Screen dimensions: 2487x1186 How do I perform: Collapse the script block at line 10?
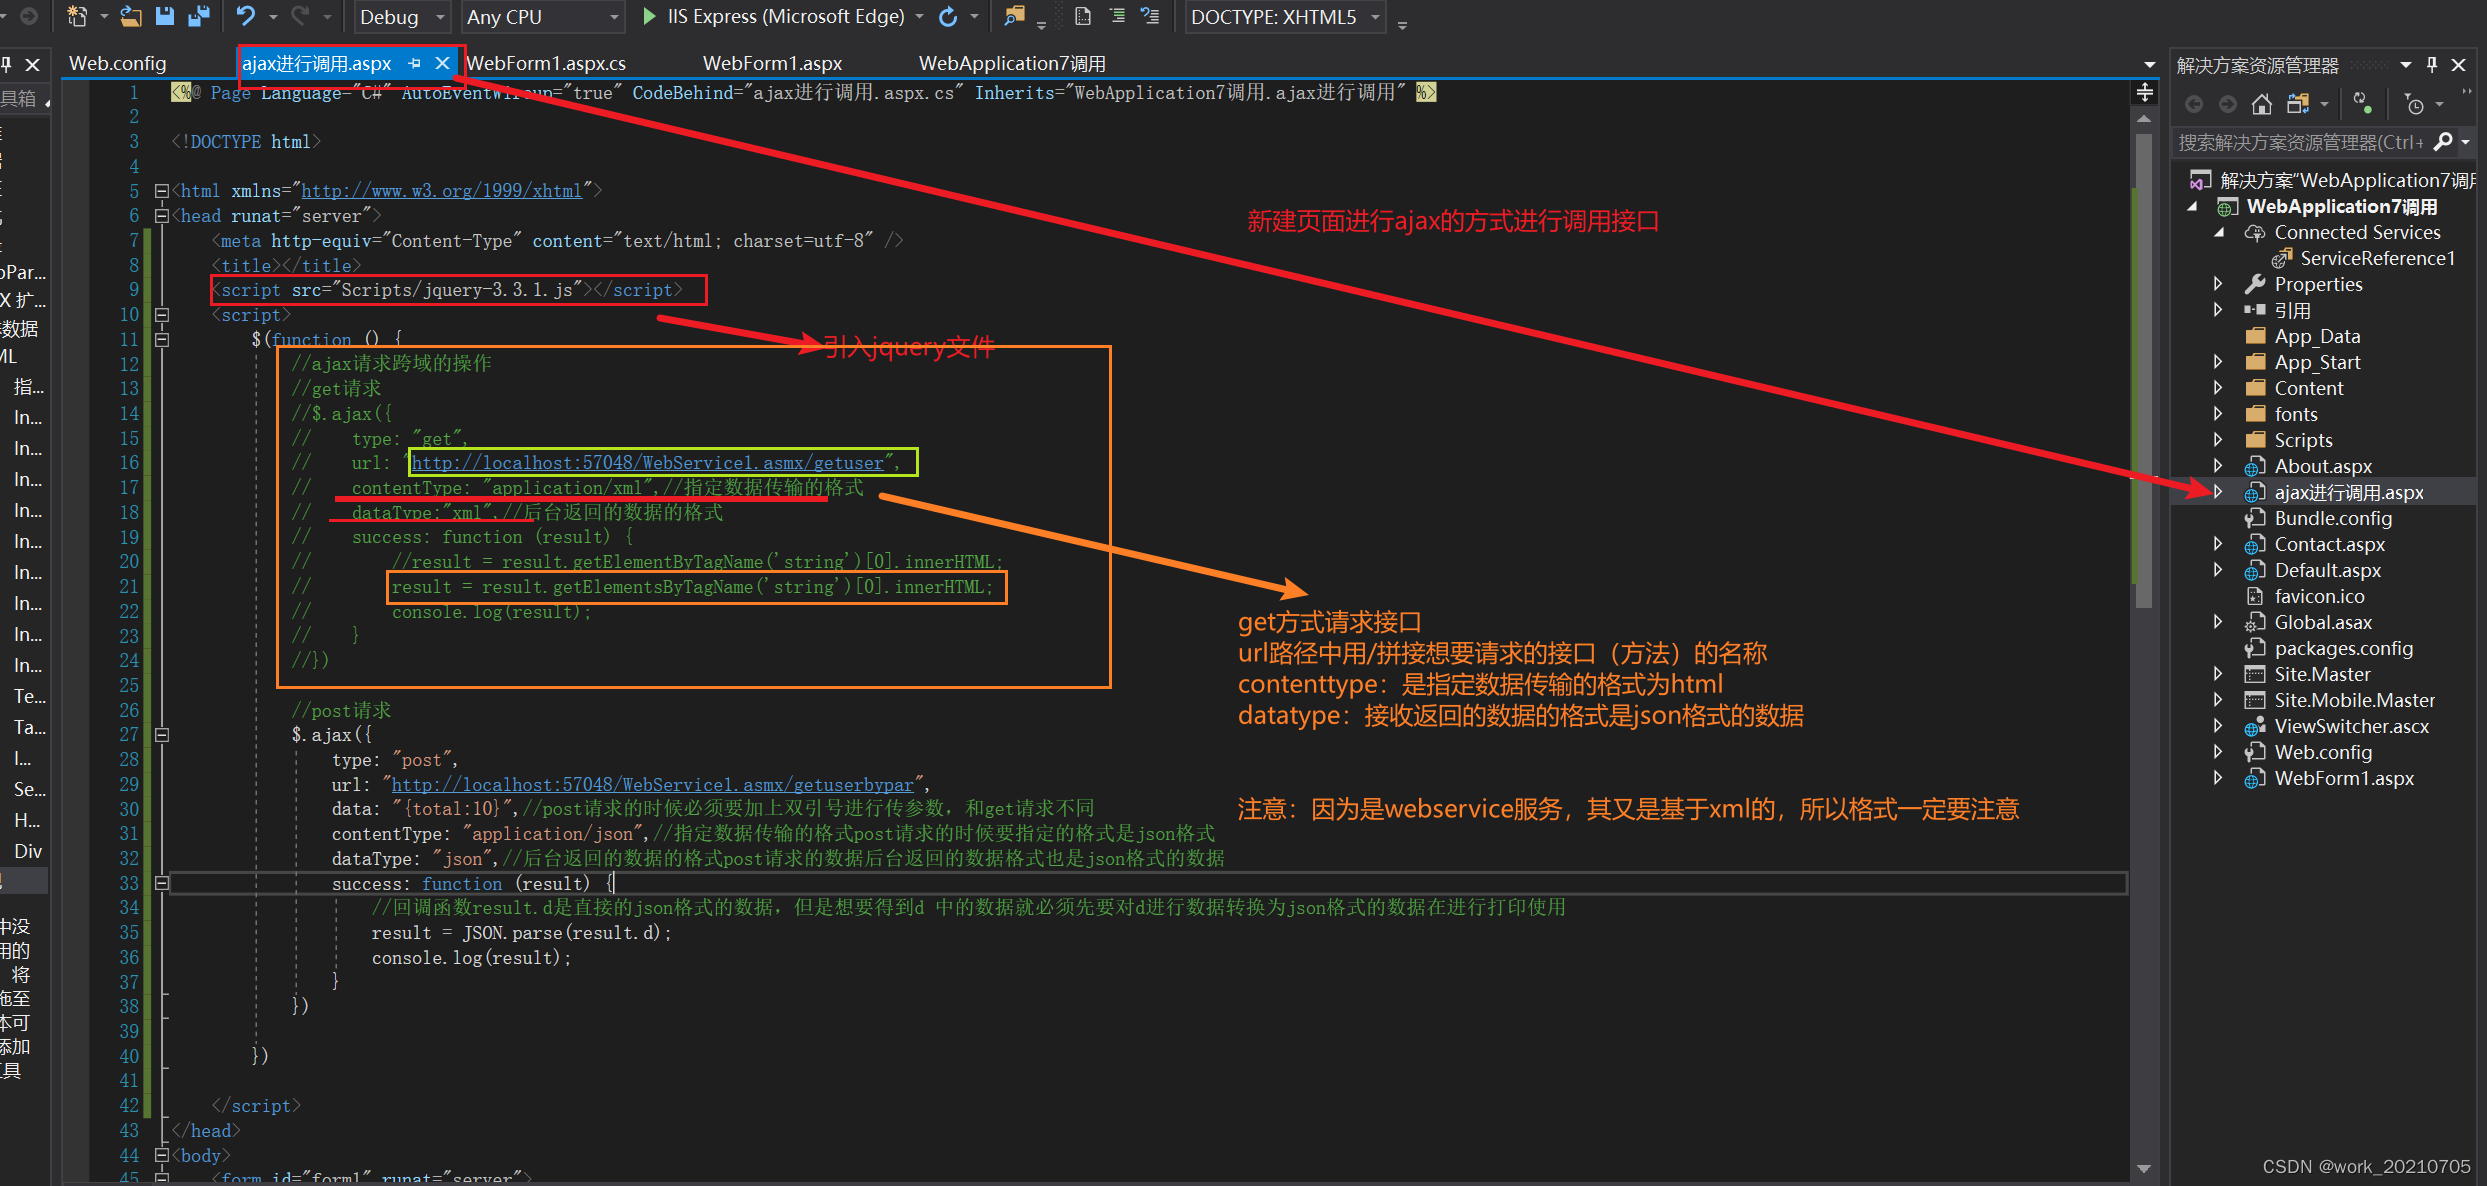(x=162, y=314)
